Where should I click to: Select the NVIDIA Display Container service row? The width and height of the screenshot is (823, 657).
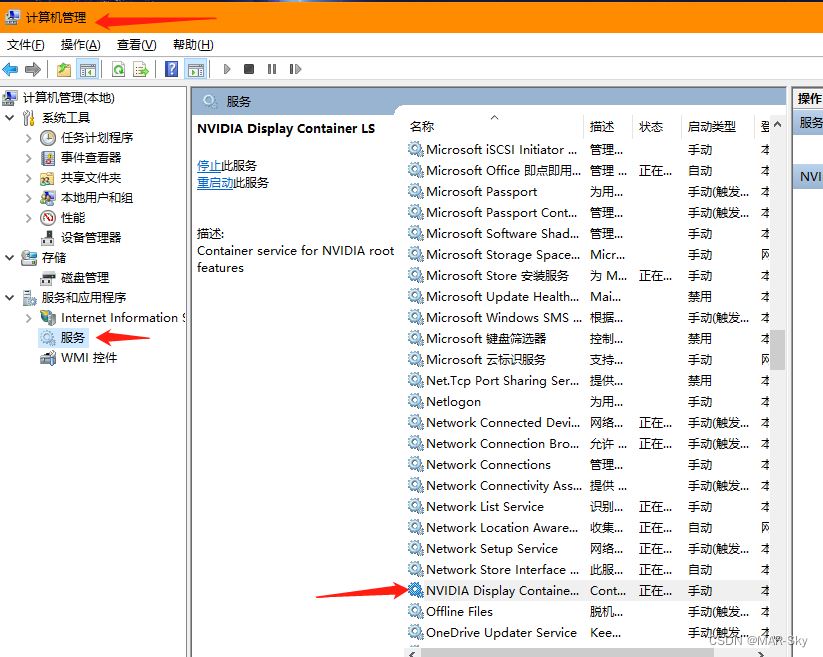(x=588, y=591)
